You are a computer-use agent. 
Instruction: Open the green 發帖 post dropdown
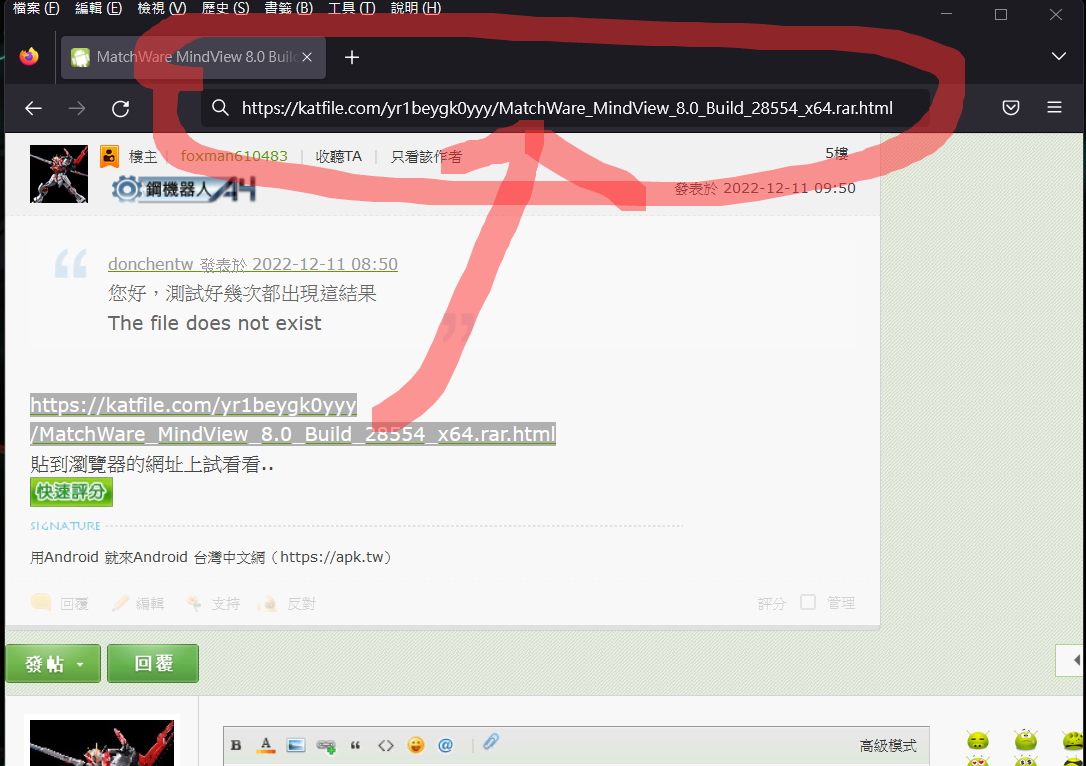coord(53,663)
